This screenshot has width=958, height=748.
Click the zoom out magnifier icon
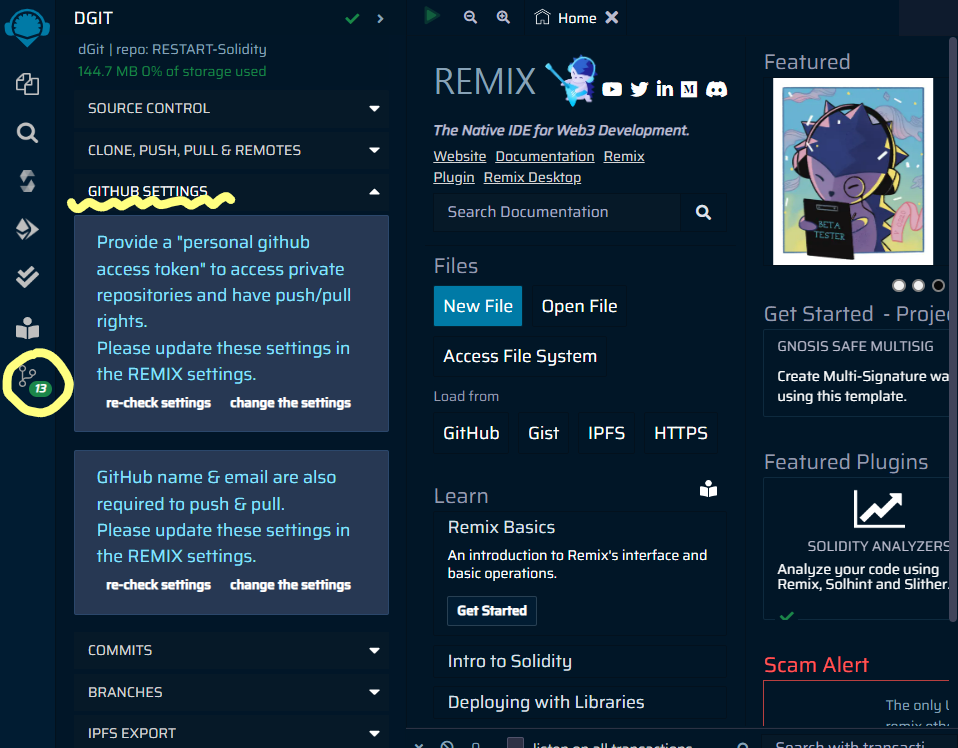click(x=470, y=17)
